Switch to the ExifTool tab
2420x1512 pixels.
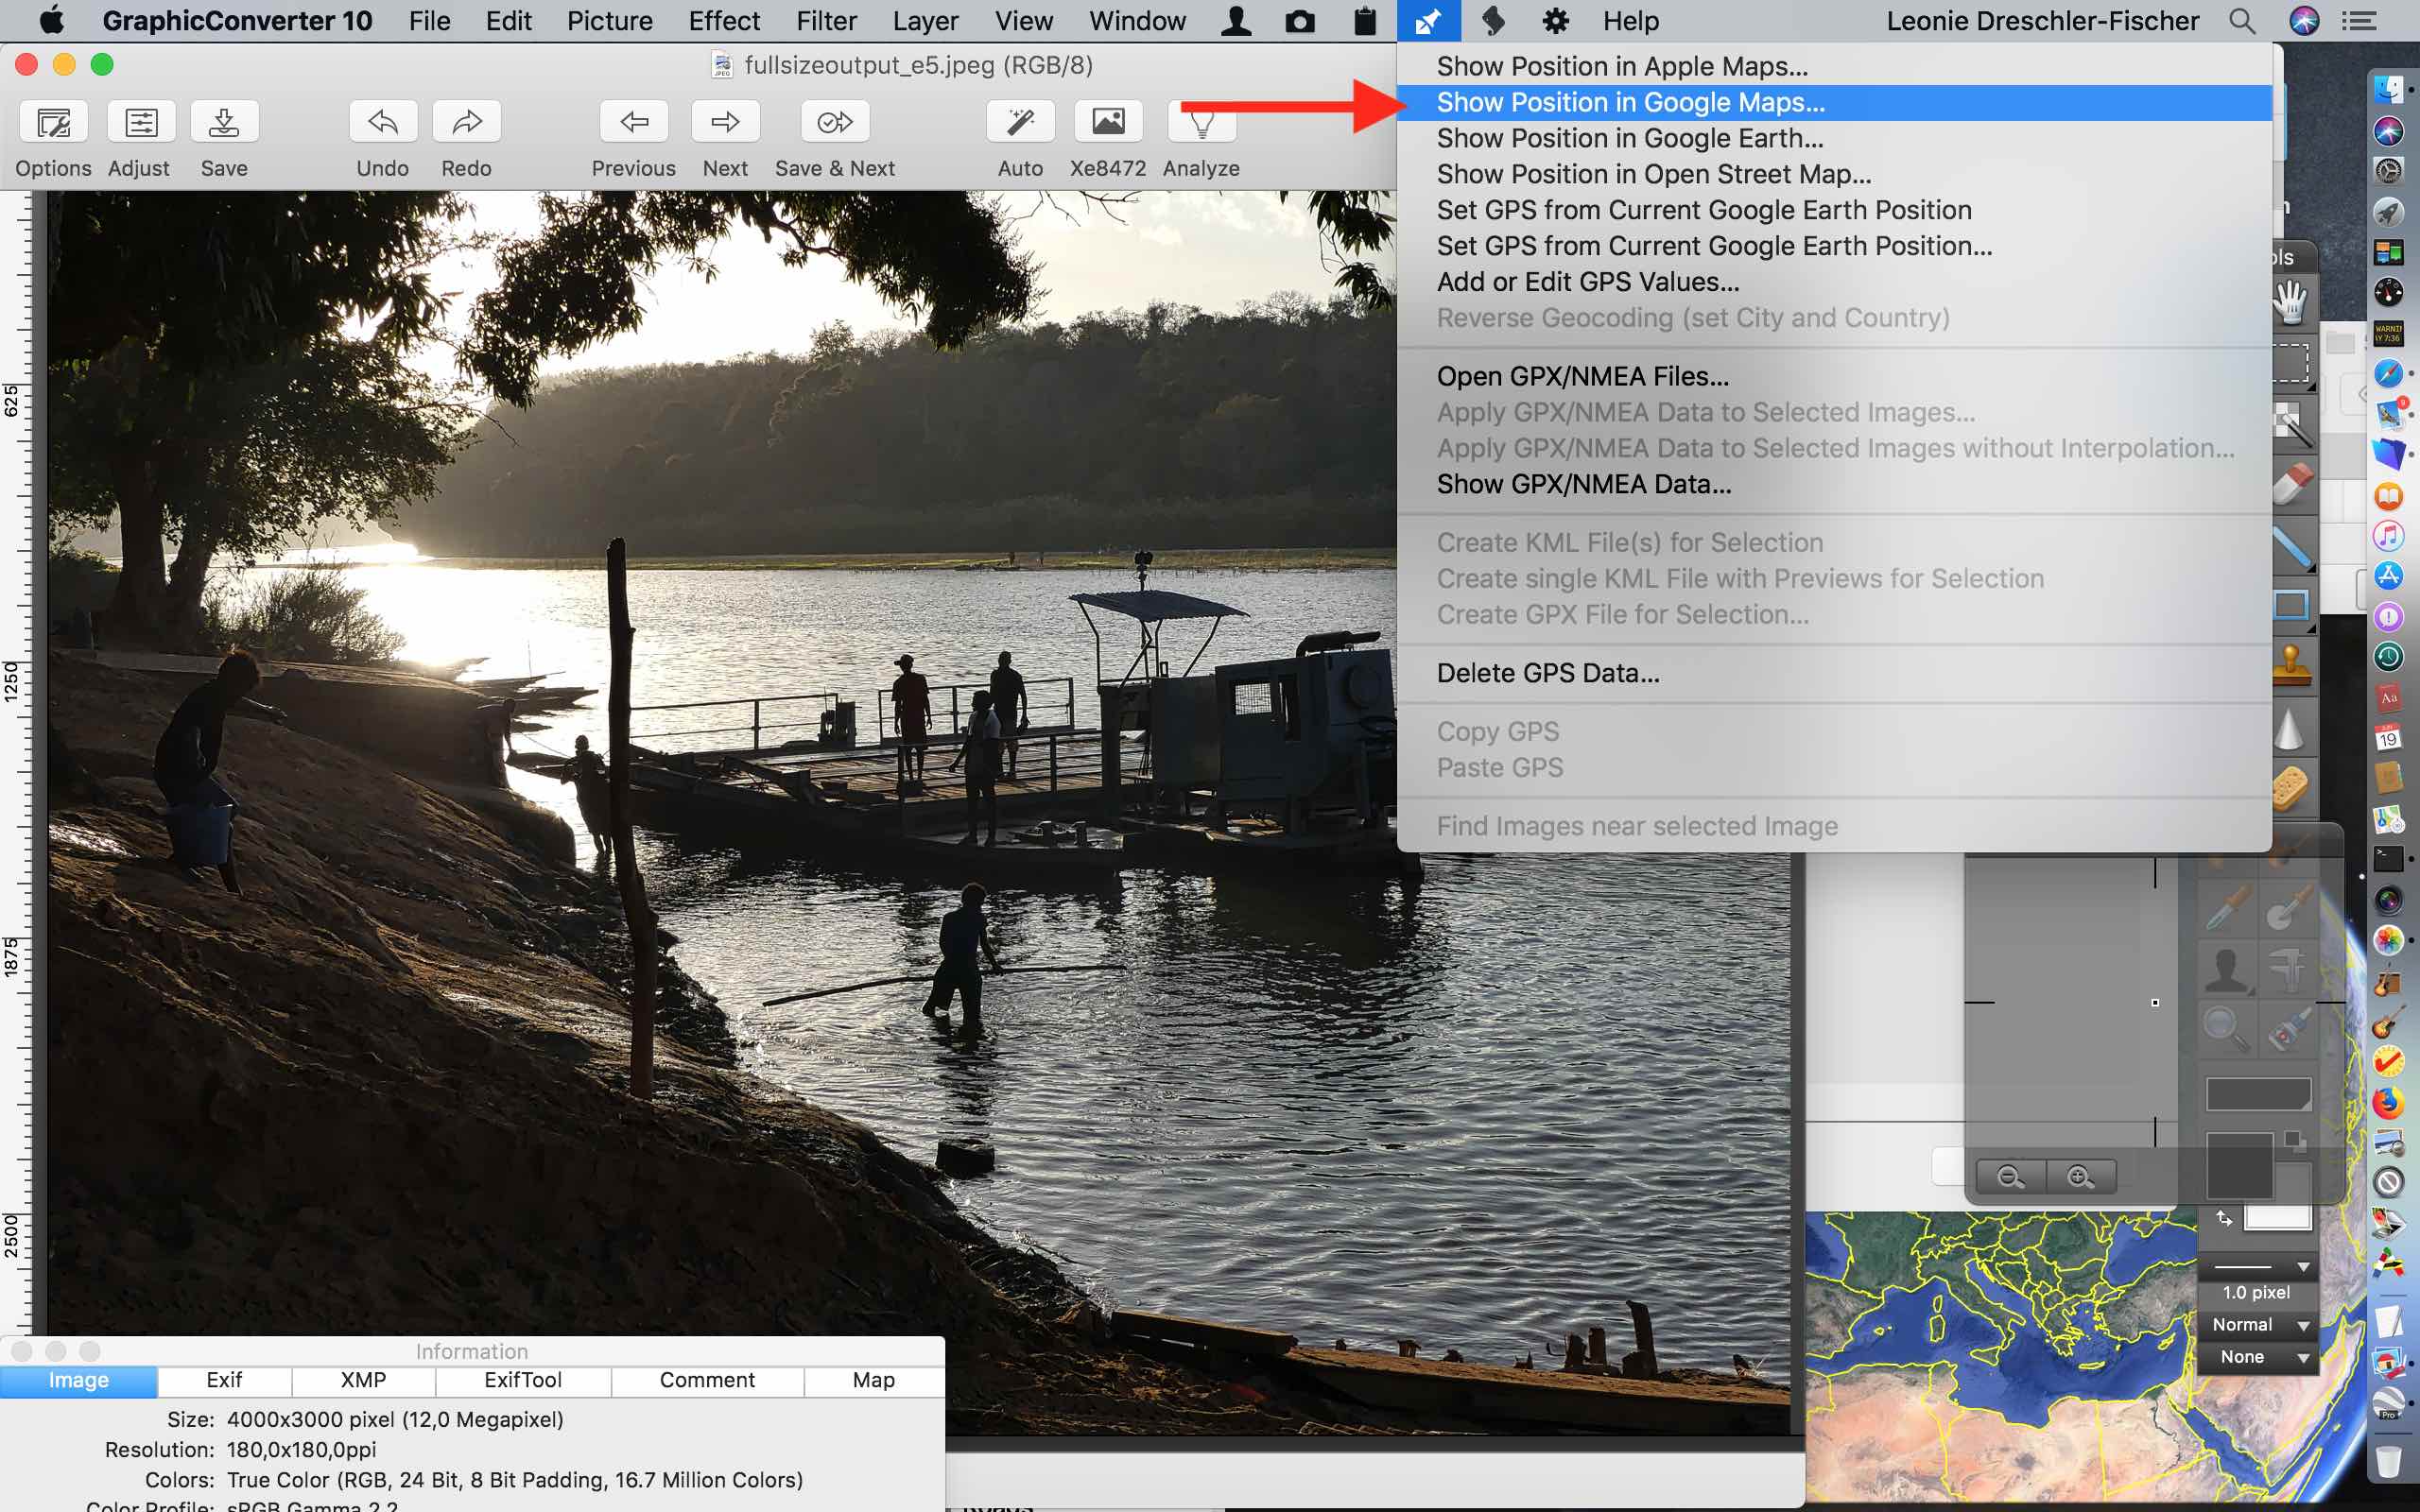(522, 1380)
